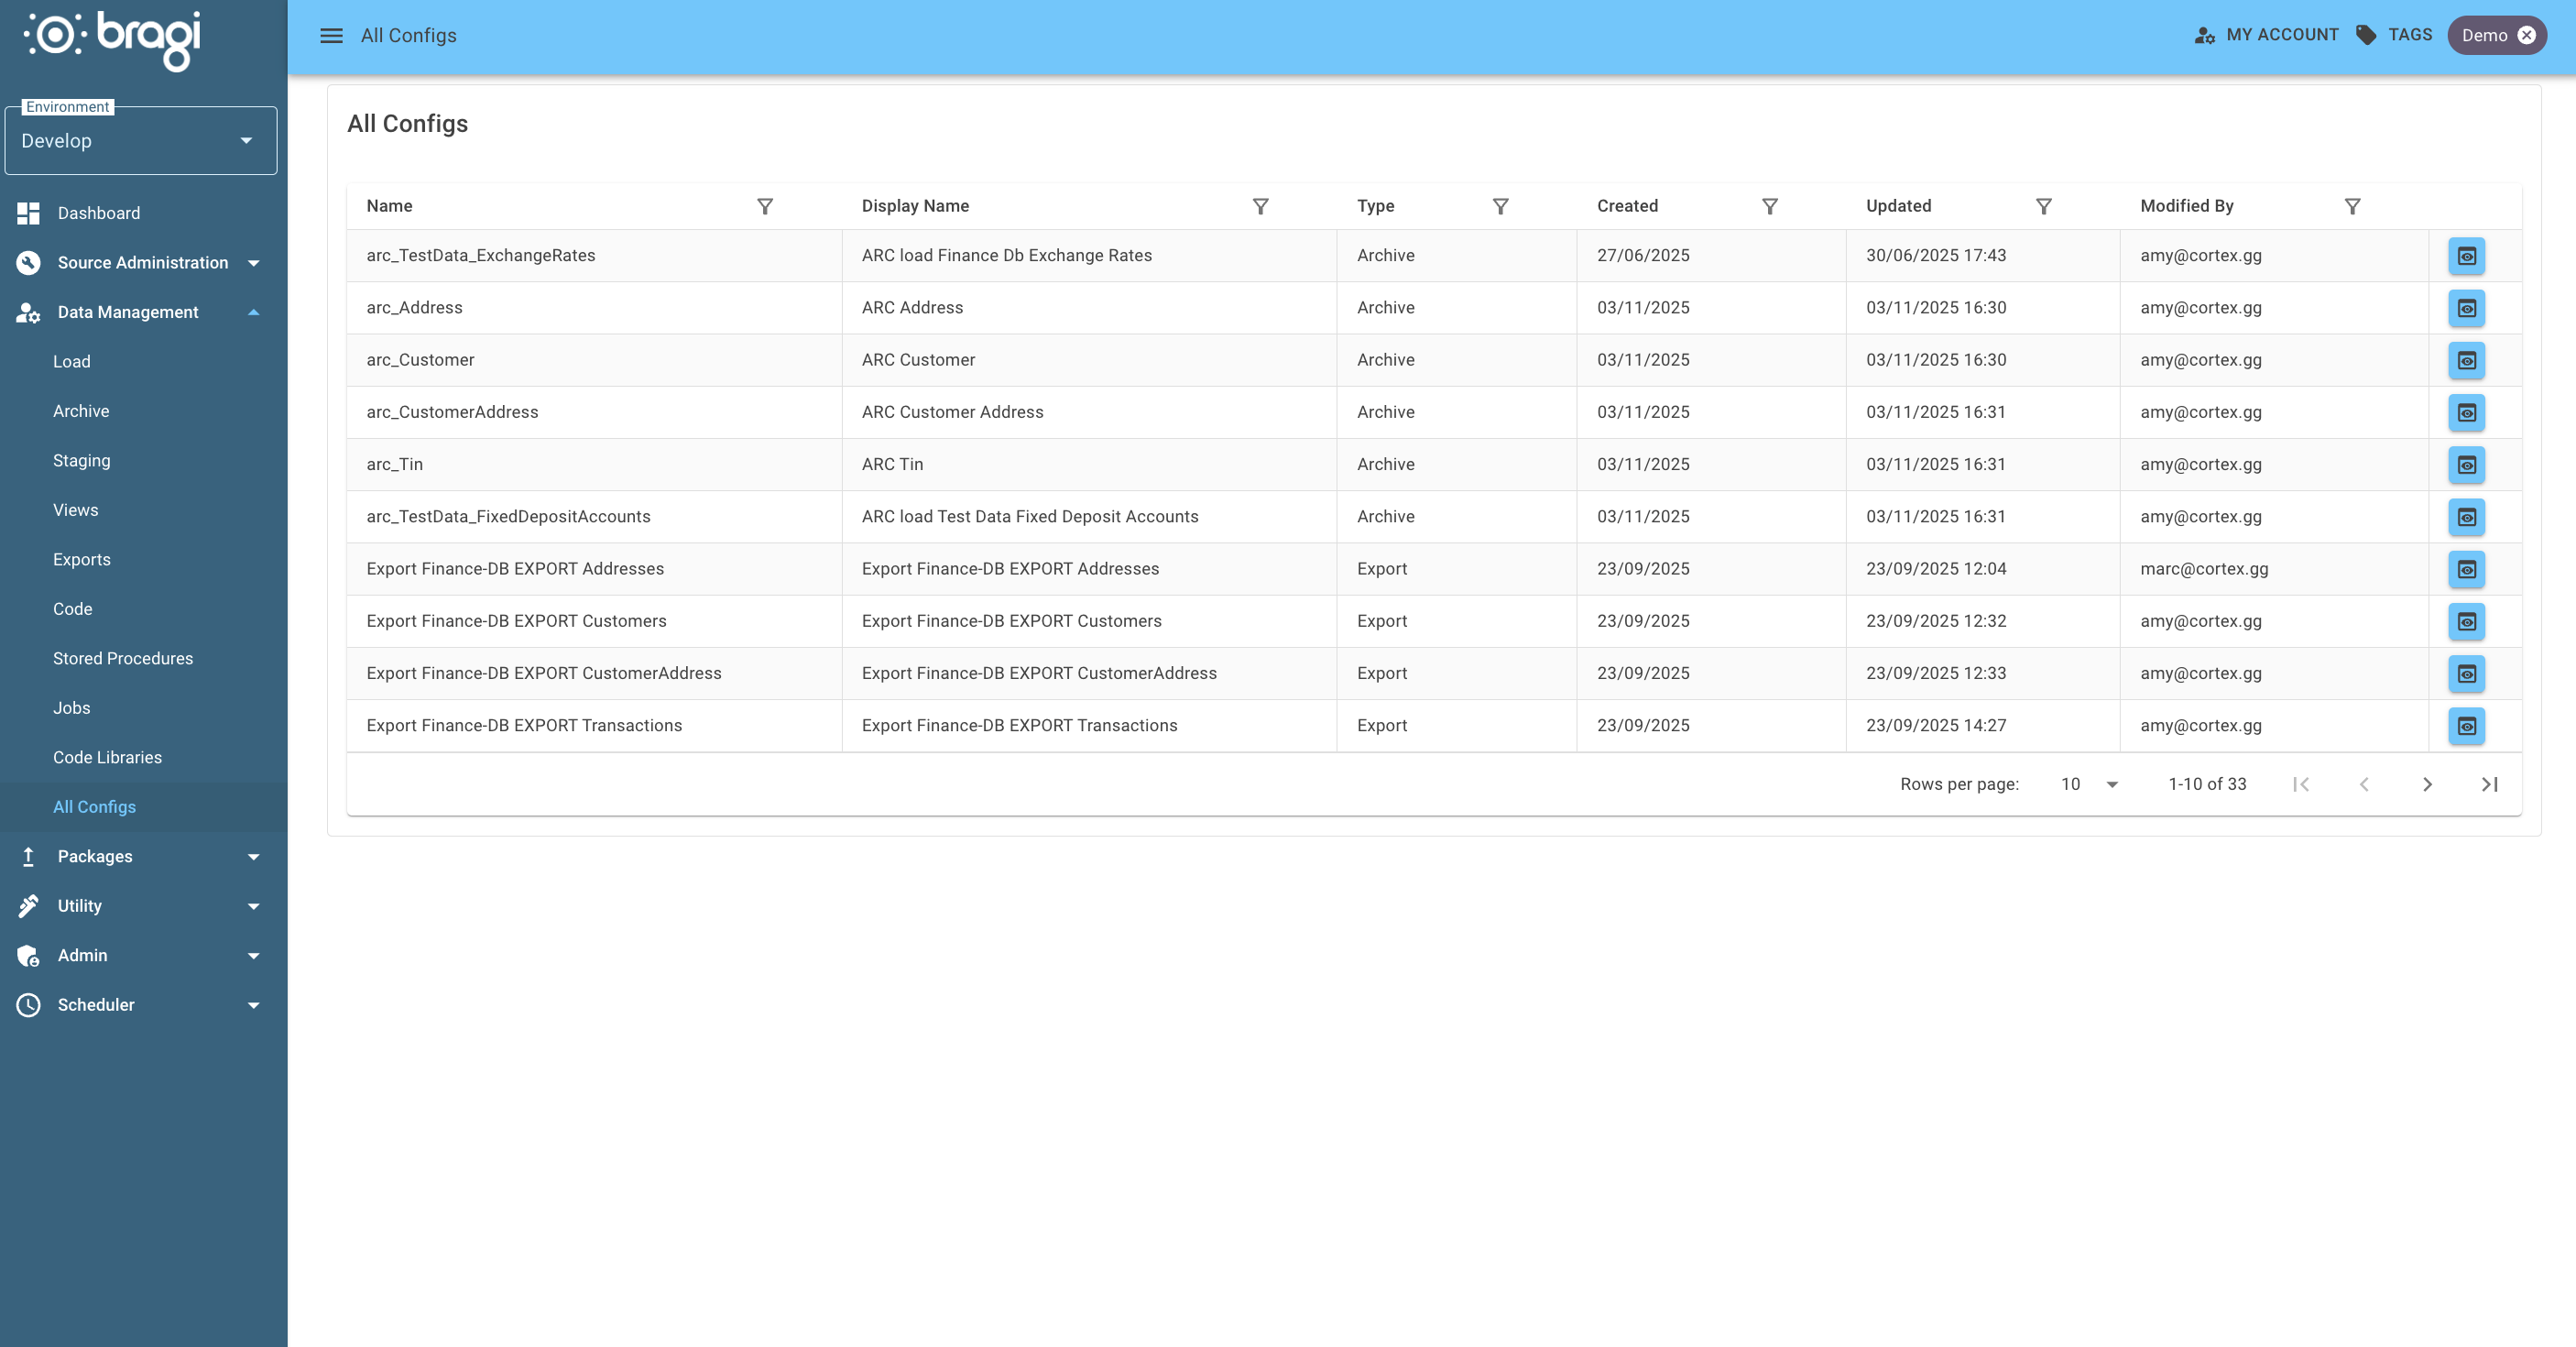The image size is (2576, 1347).
Task: Go to previous page
Action: 2364,784
